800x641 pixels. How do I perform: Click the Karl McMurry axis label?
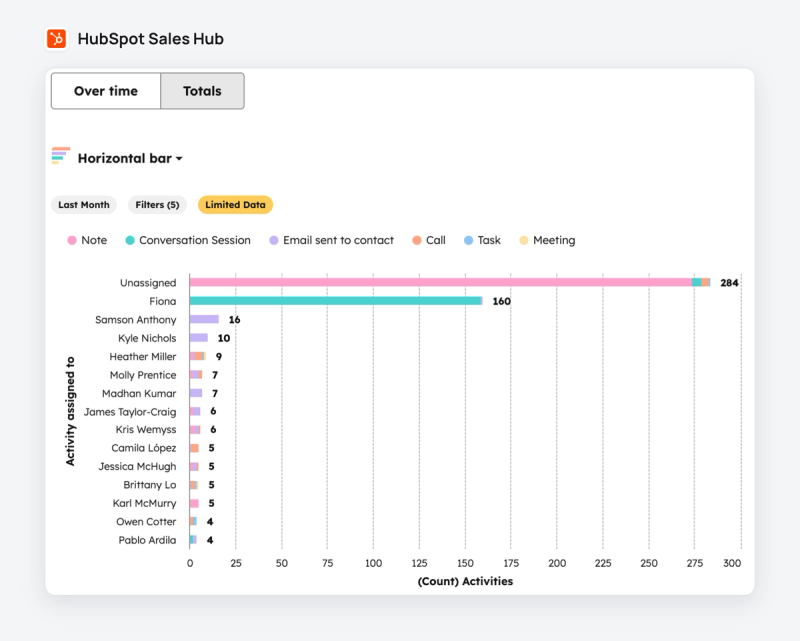pyautogui.click(x=144, y=503)
